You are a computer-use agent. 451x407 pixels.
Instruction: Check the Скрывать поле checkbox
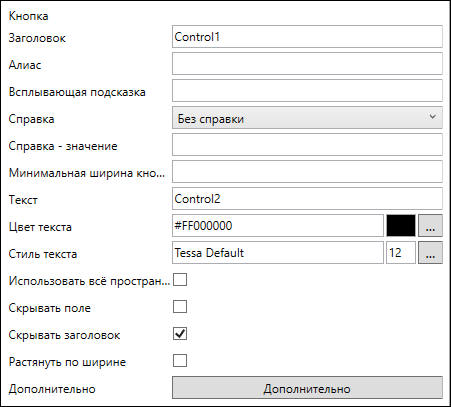180,307
